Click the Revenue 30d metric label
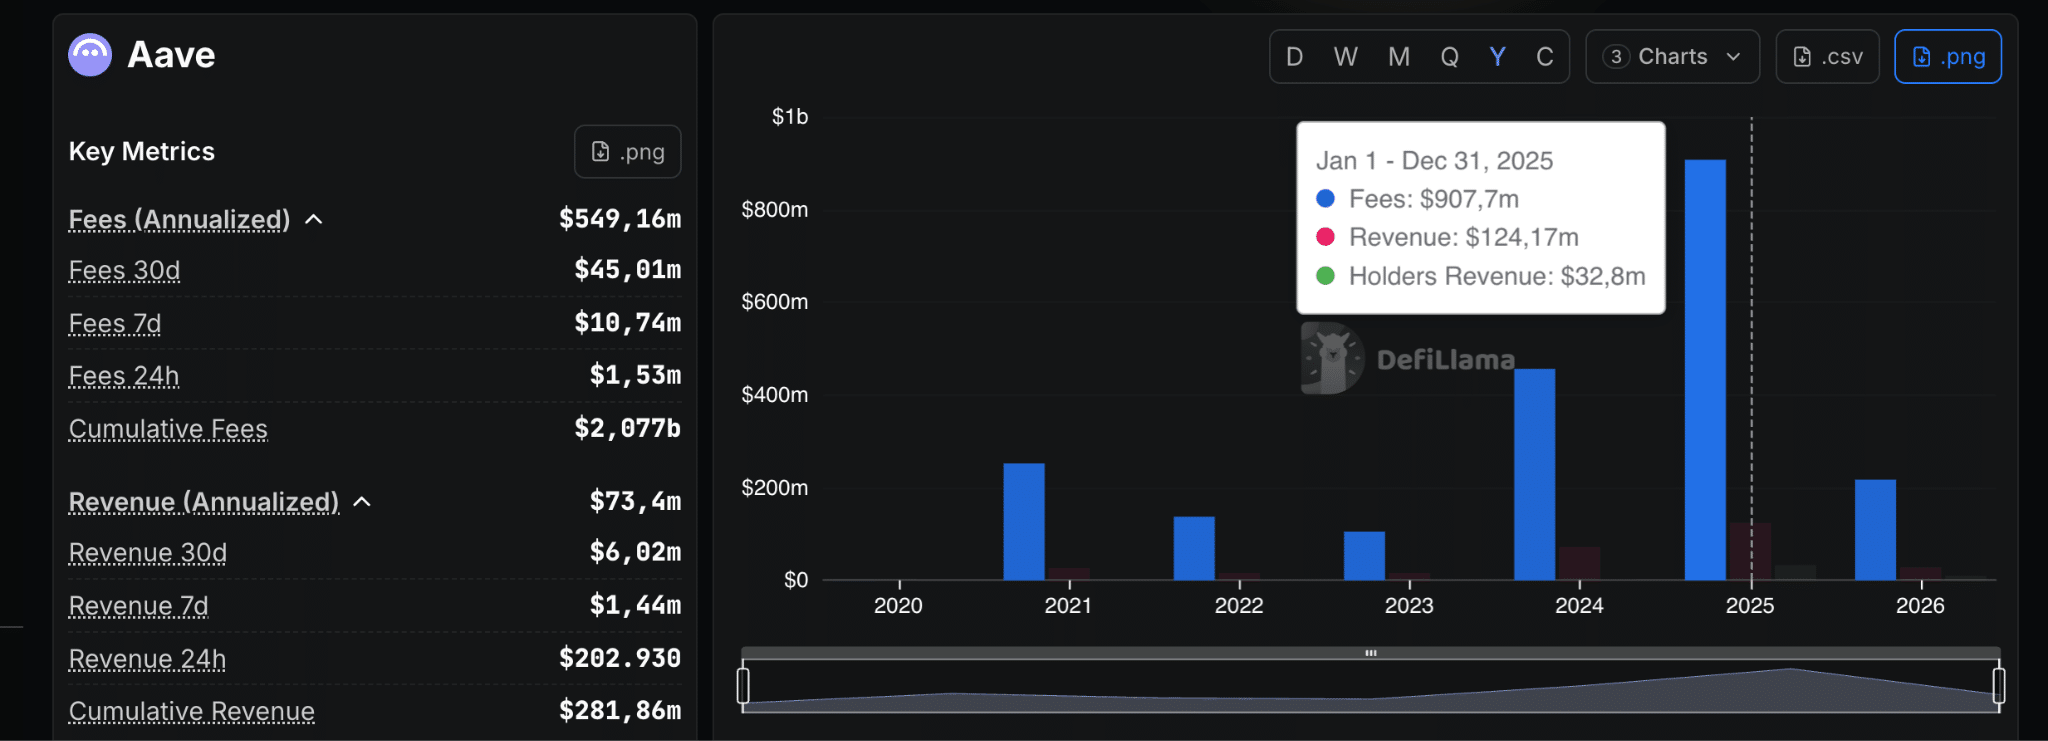 coord(148,553)
